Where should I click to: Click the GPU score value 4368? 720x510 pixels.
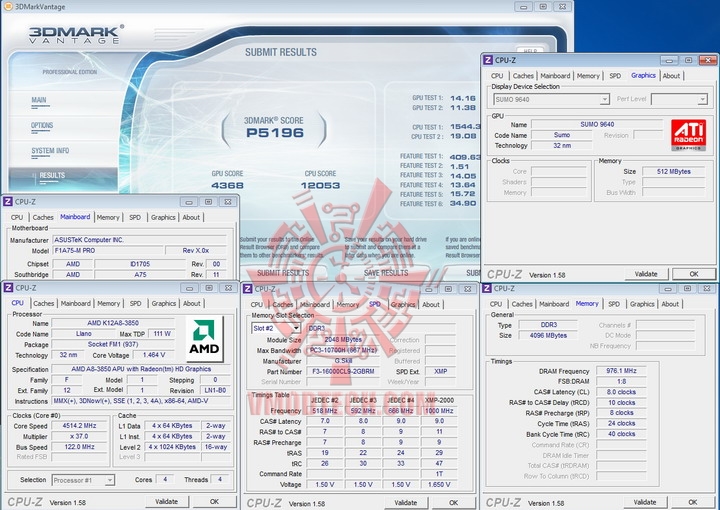tap(227, 185)
